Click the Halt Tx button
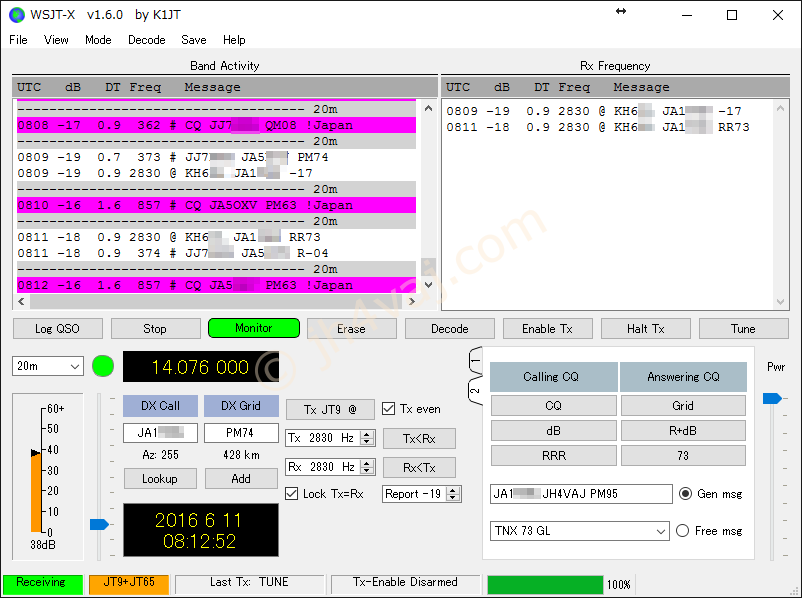Image resolution: width=802 pixels, height=598 pixels. coord(646,329)
